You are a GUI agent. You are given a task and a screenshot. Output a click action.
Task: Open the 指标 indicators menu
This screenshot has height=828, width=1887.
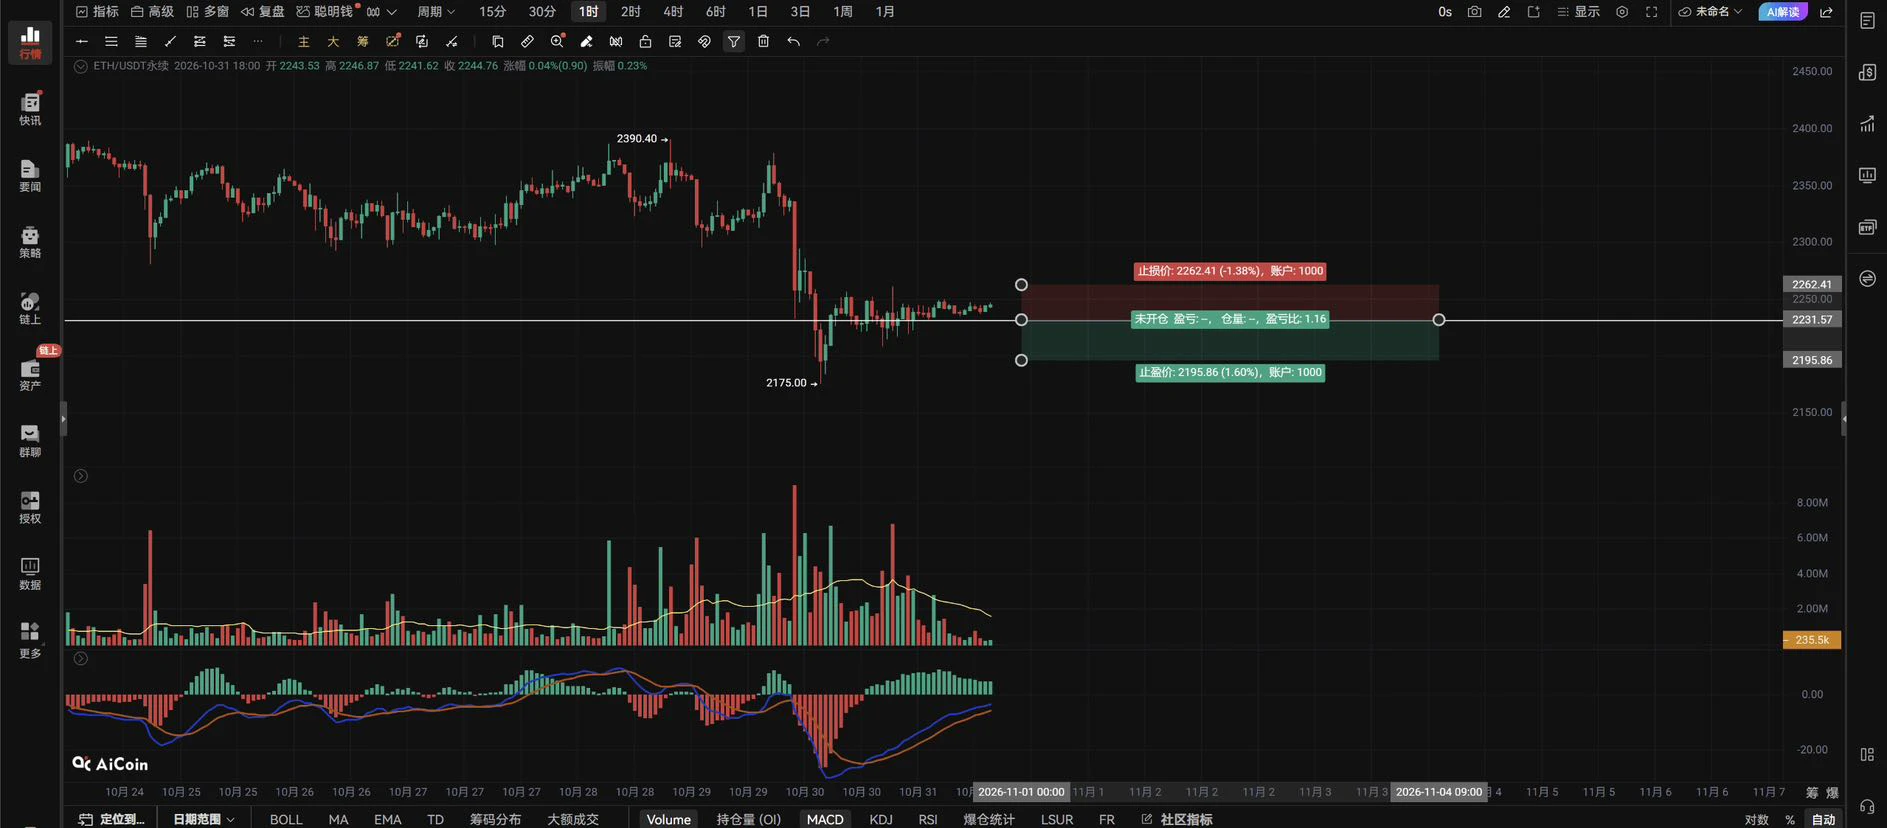[x=97, y=12]
